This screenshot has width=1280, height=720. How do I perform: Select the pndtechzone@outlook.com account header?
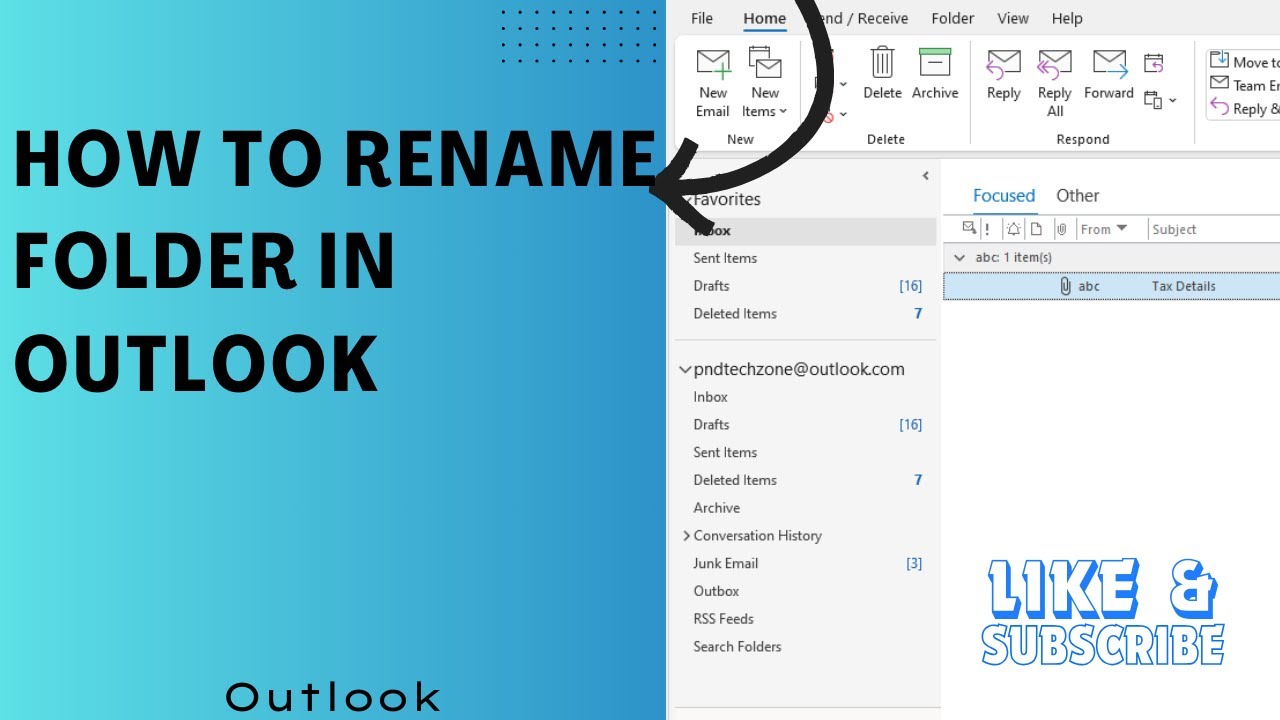tap(799, 369)
